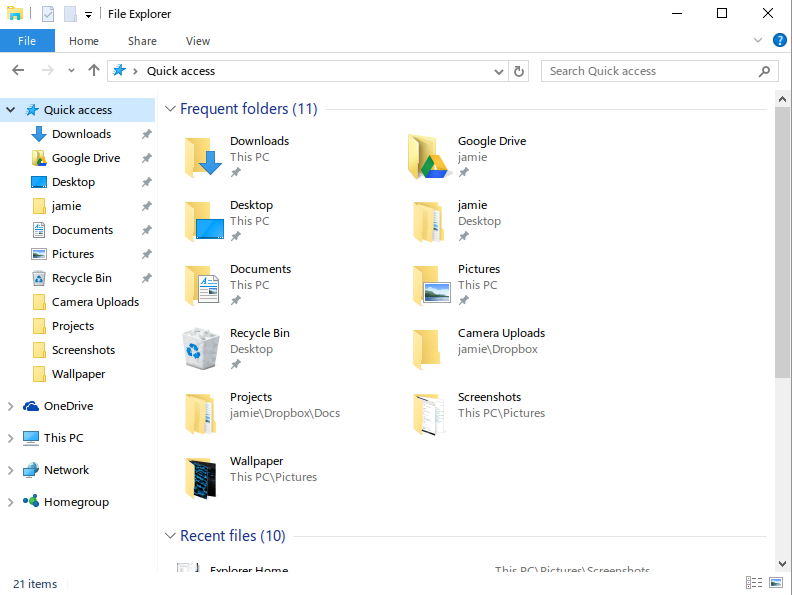Screen dimensions: 792x595
Task: Open Downloads folder in Frequent folders
Action: (x=237, y=156)
